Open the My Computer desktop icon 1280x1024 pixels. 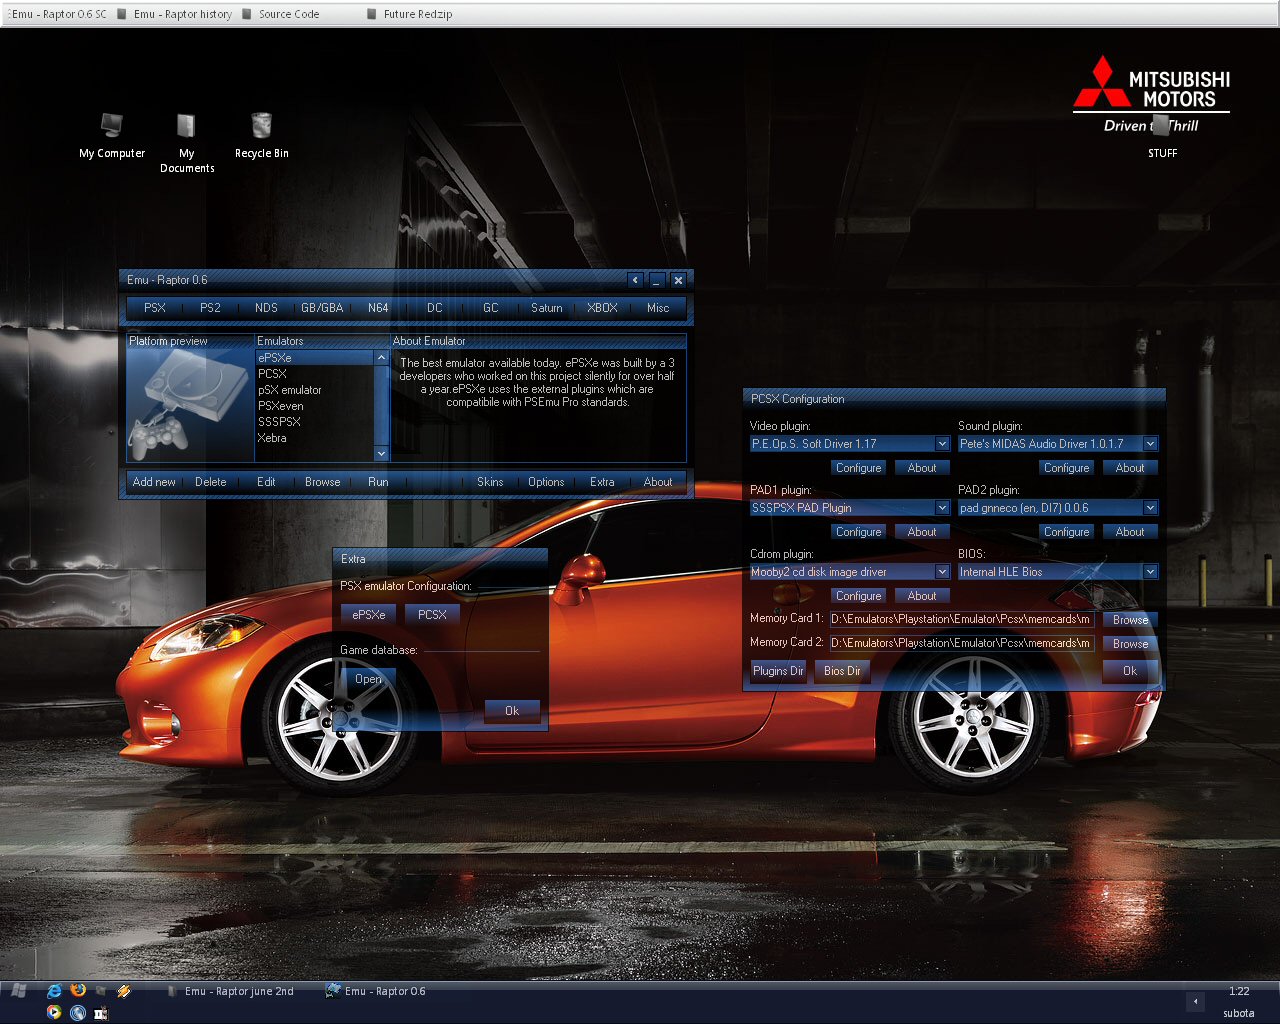point(111,135)
